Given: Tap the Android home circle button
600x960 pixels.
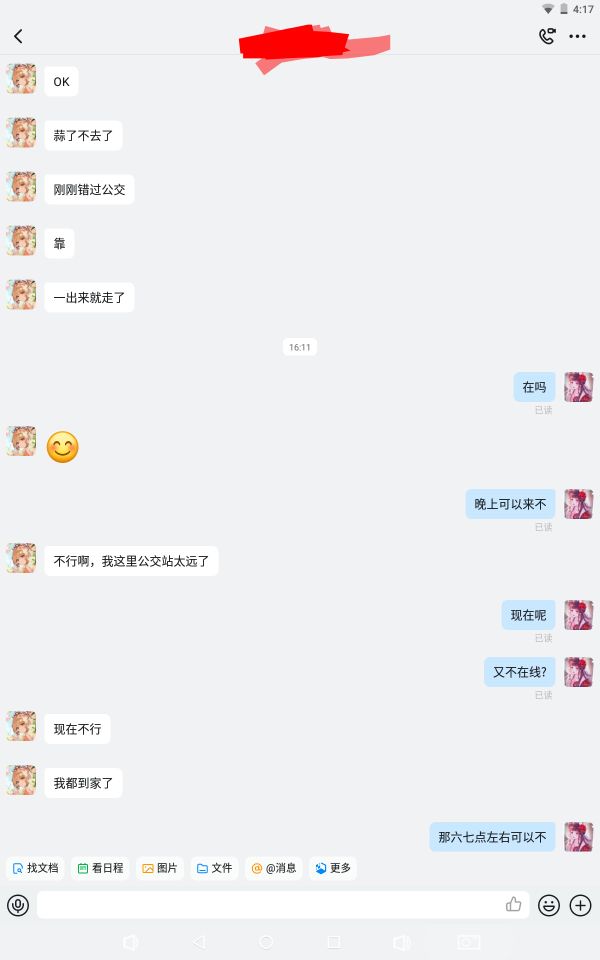Looking at the screenshot, I should tap(266, 942).
